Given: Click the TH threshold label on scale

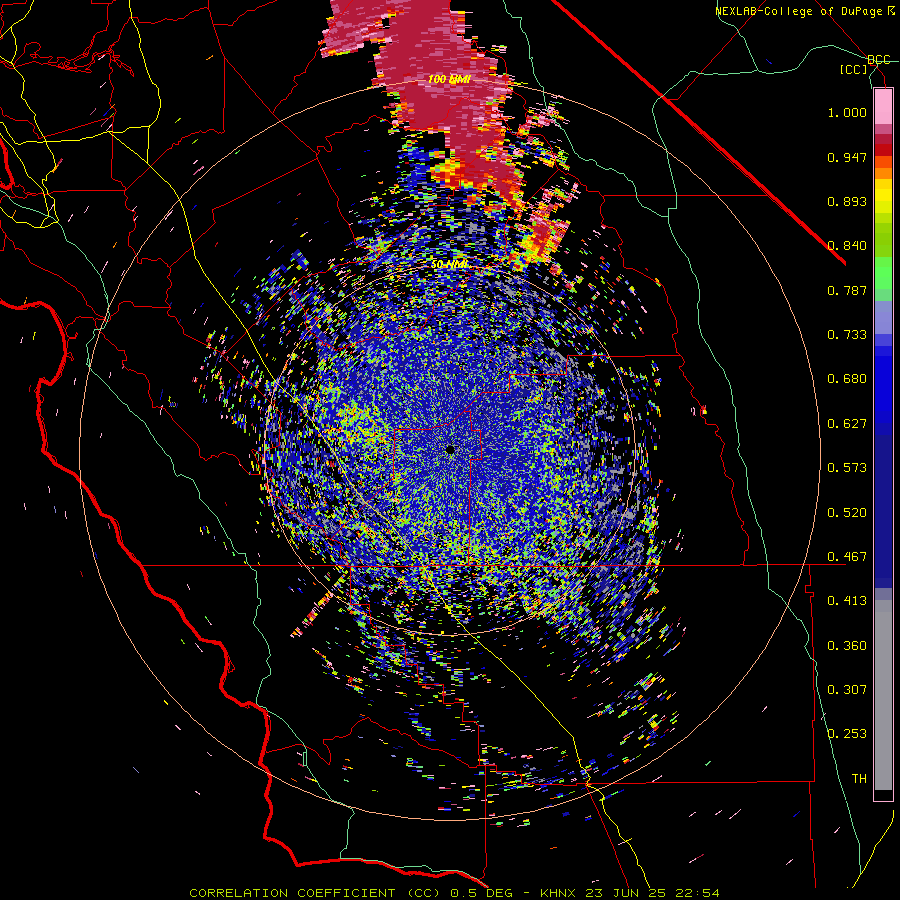Looking at the screenshot, I should [x=859, y=779].
